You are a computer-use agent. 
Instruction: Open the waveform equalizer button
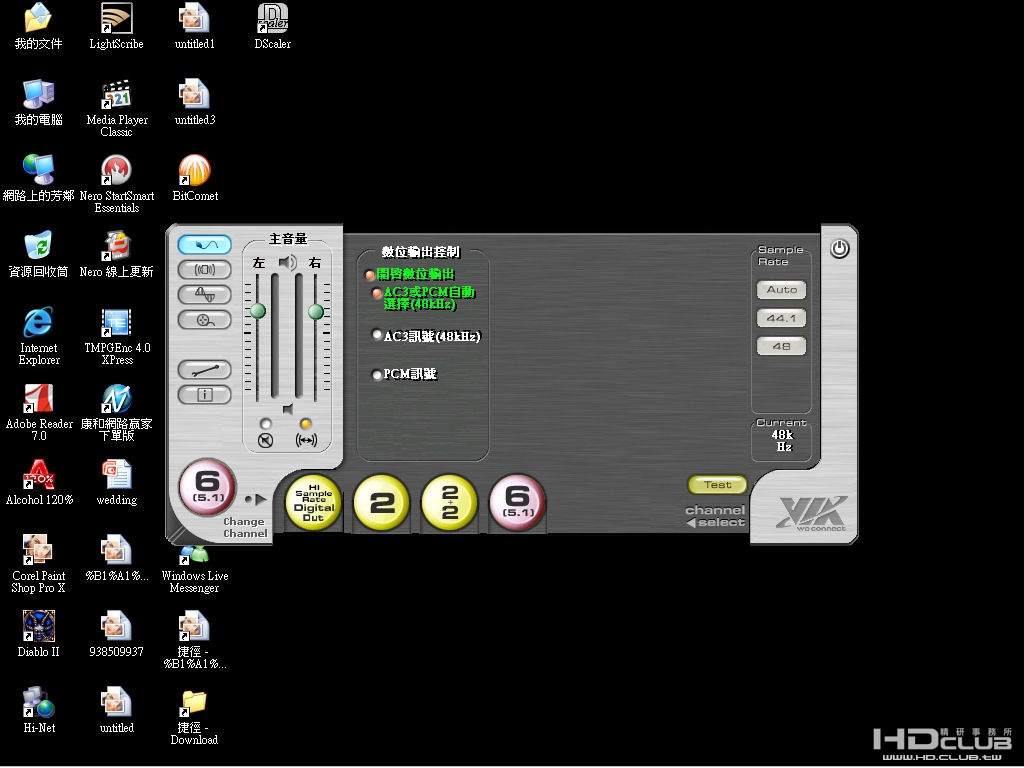pos(204,295)
